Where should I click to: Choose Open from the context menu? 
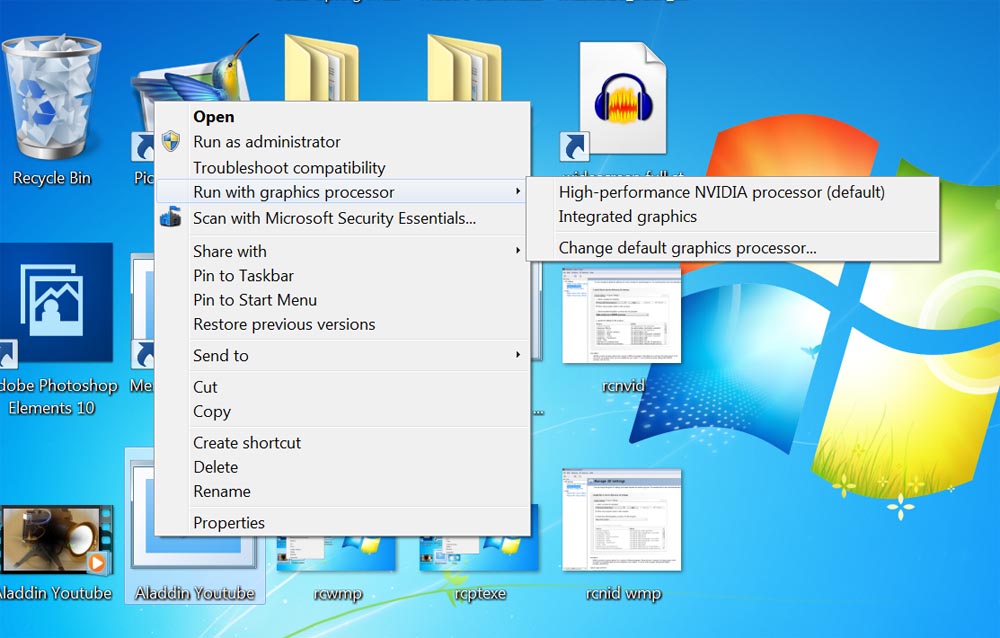pos(342,117)
